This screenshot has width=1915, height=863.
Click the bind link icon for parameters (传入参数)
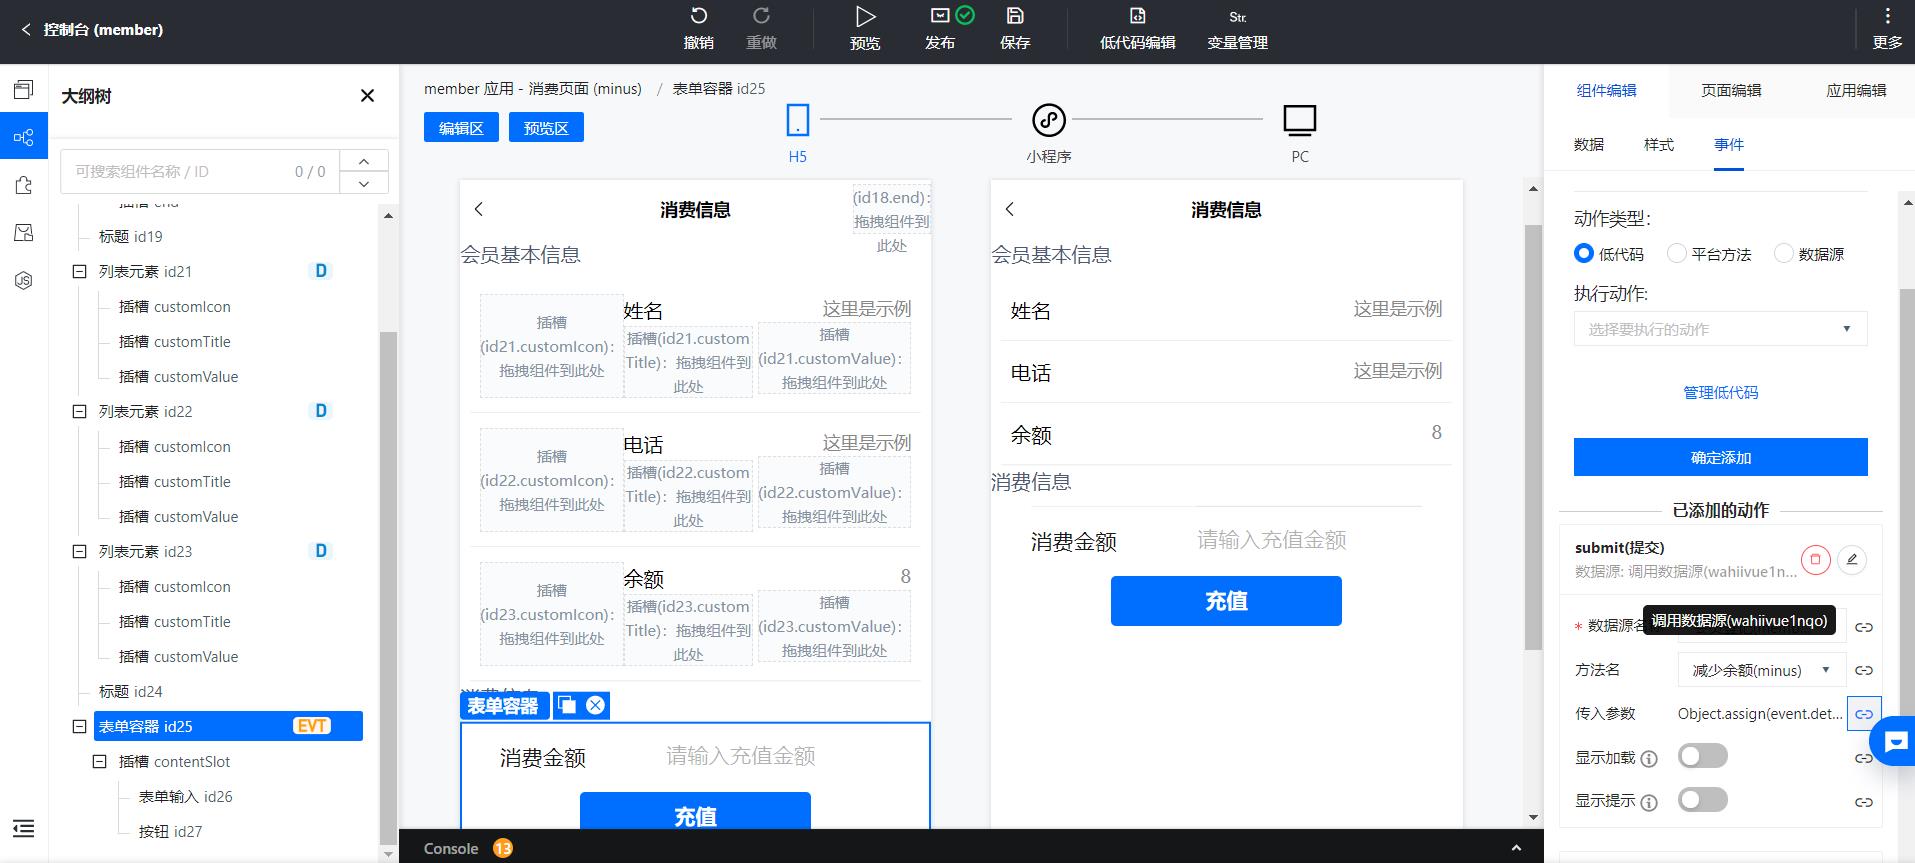(x=1864, y=714)
